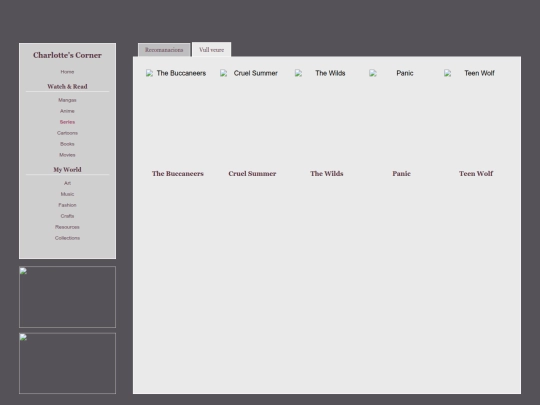Switch to the Recomanacions tab

[164, 50]
